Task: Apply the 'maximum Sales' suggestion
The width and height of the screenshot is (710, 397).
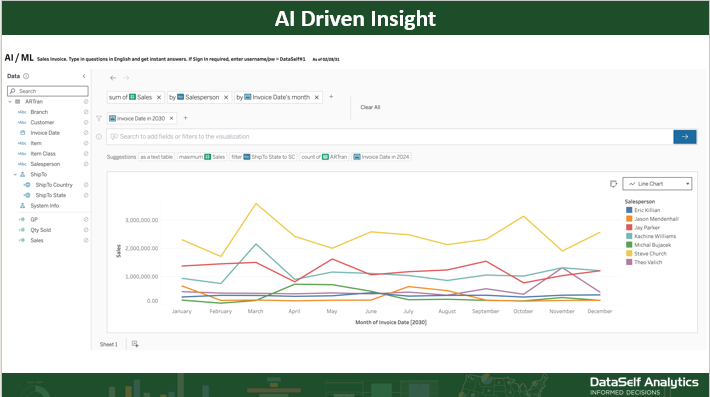Action: (201, 157)
